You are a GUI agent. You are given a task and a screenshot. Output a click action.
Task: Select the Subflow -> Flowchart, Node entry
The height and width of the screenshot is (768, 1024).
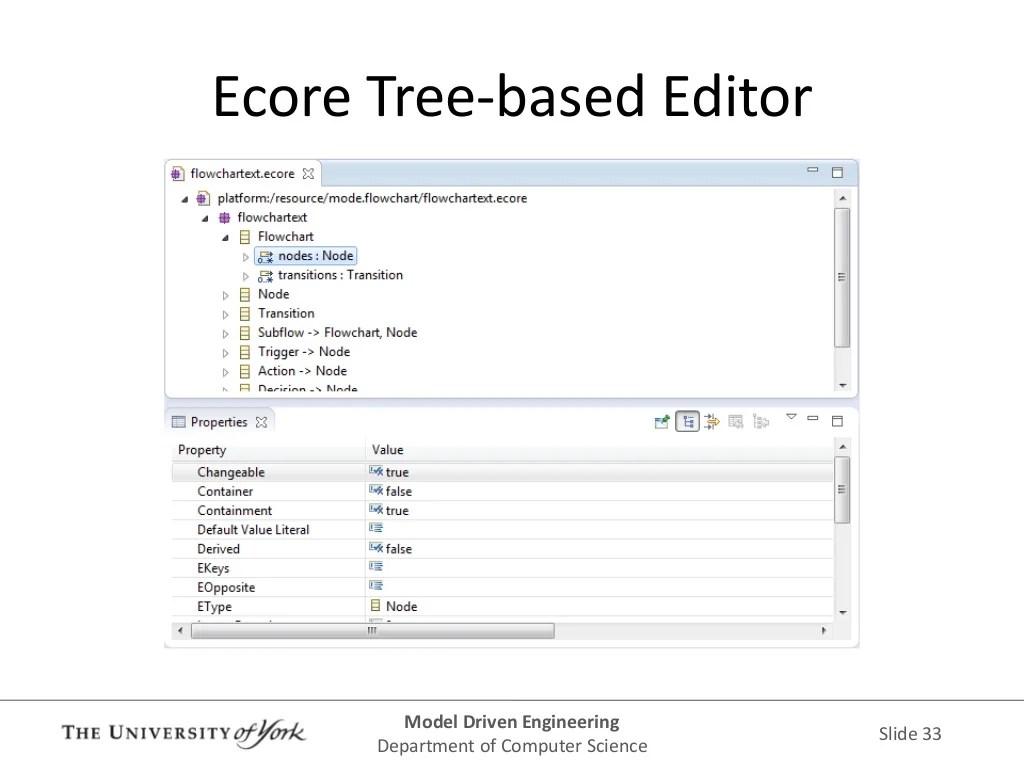click(x=337, y=332)
